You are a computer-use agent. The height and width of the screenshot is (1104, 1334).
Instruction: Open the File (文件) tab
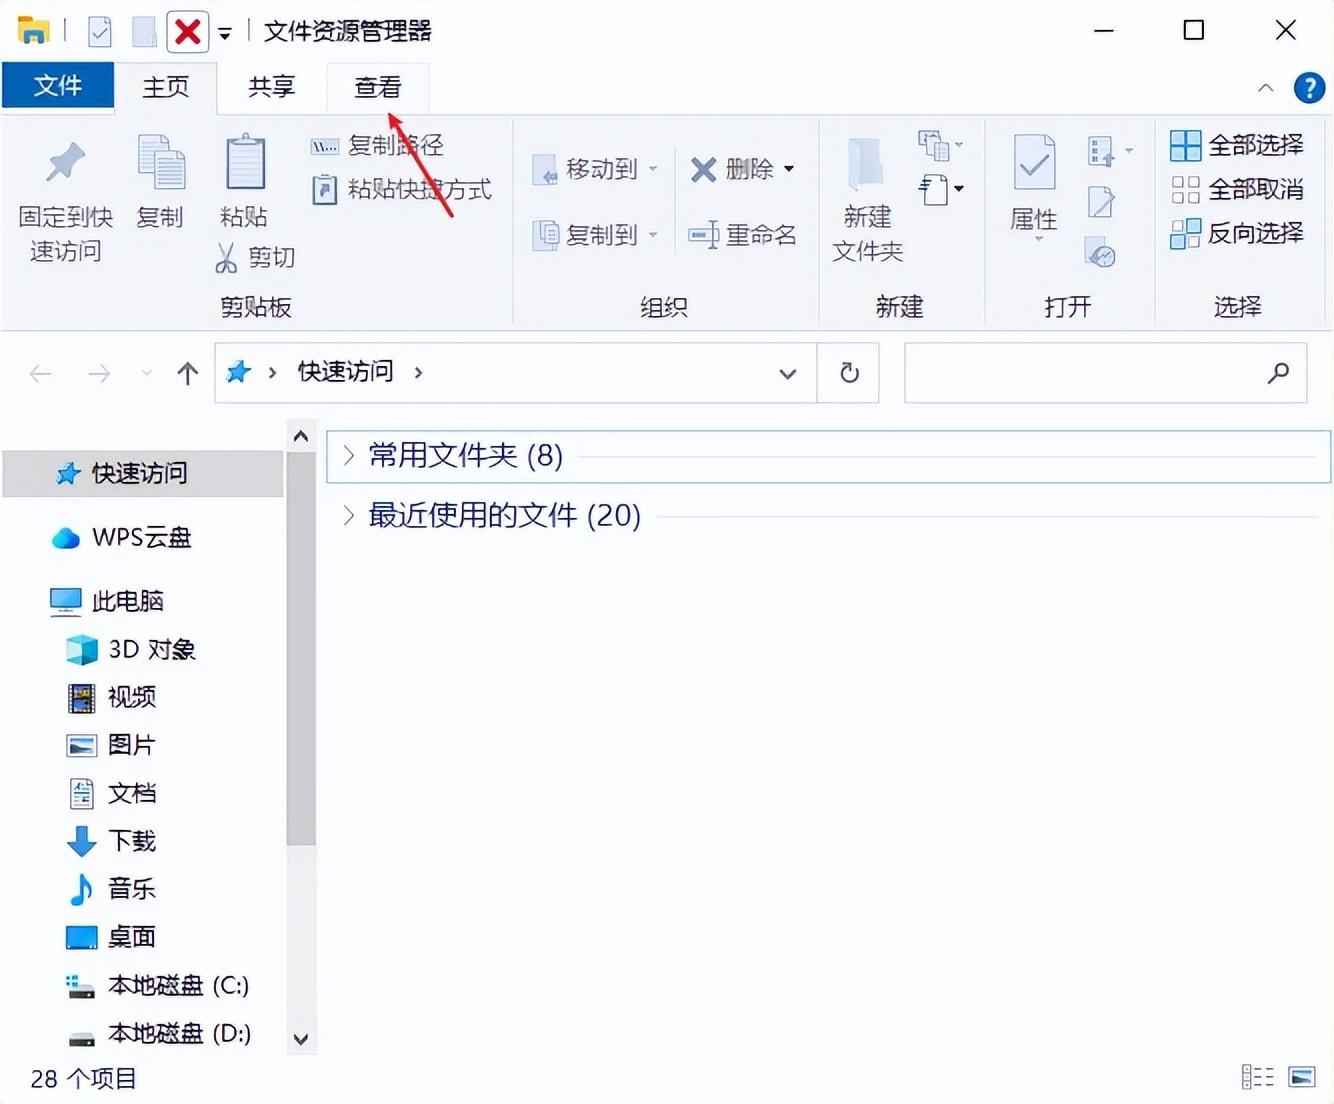pos(58,86)
